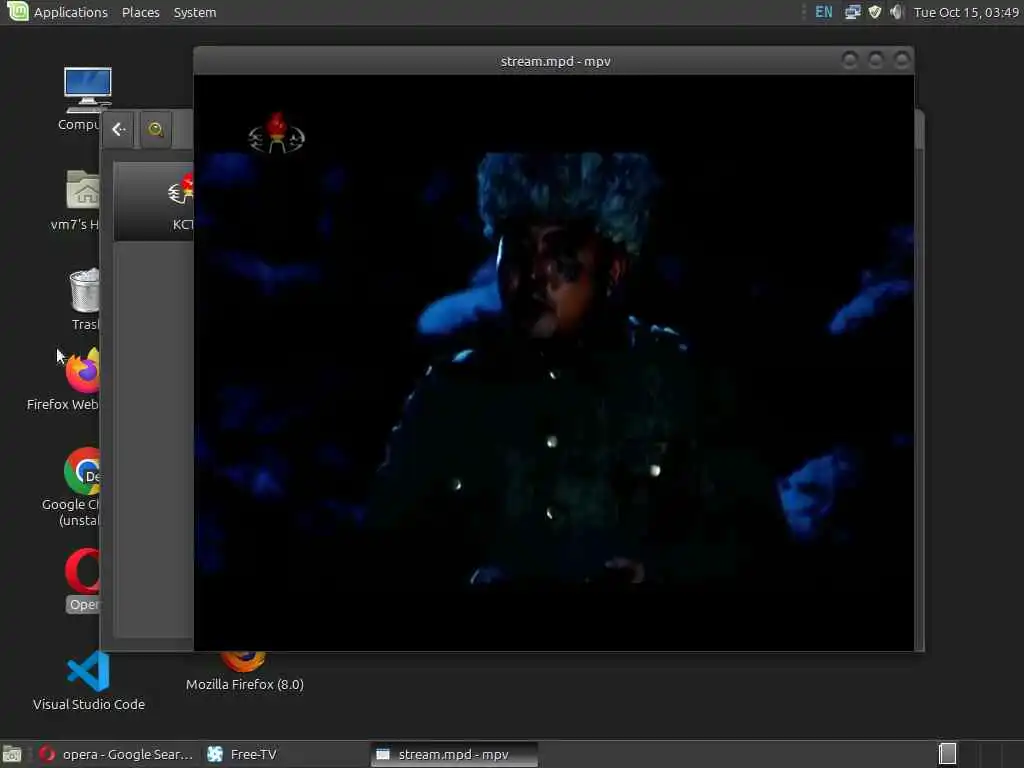This screenshot has width=1024, height=768.
Task: Open the System menu
Action: click(195, 12)
